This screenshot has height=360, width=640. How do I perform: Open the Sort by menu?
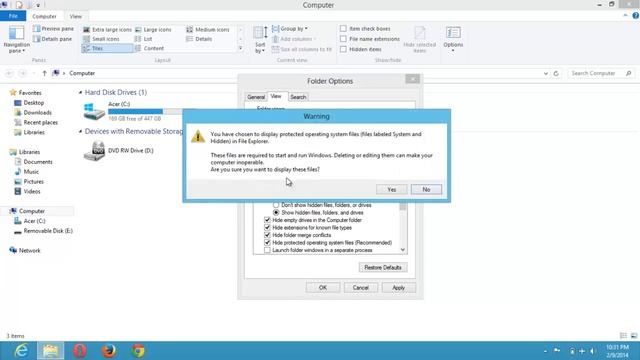point(260,40)
